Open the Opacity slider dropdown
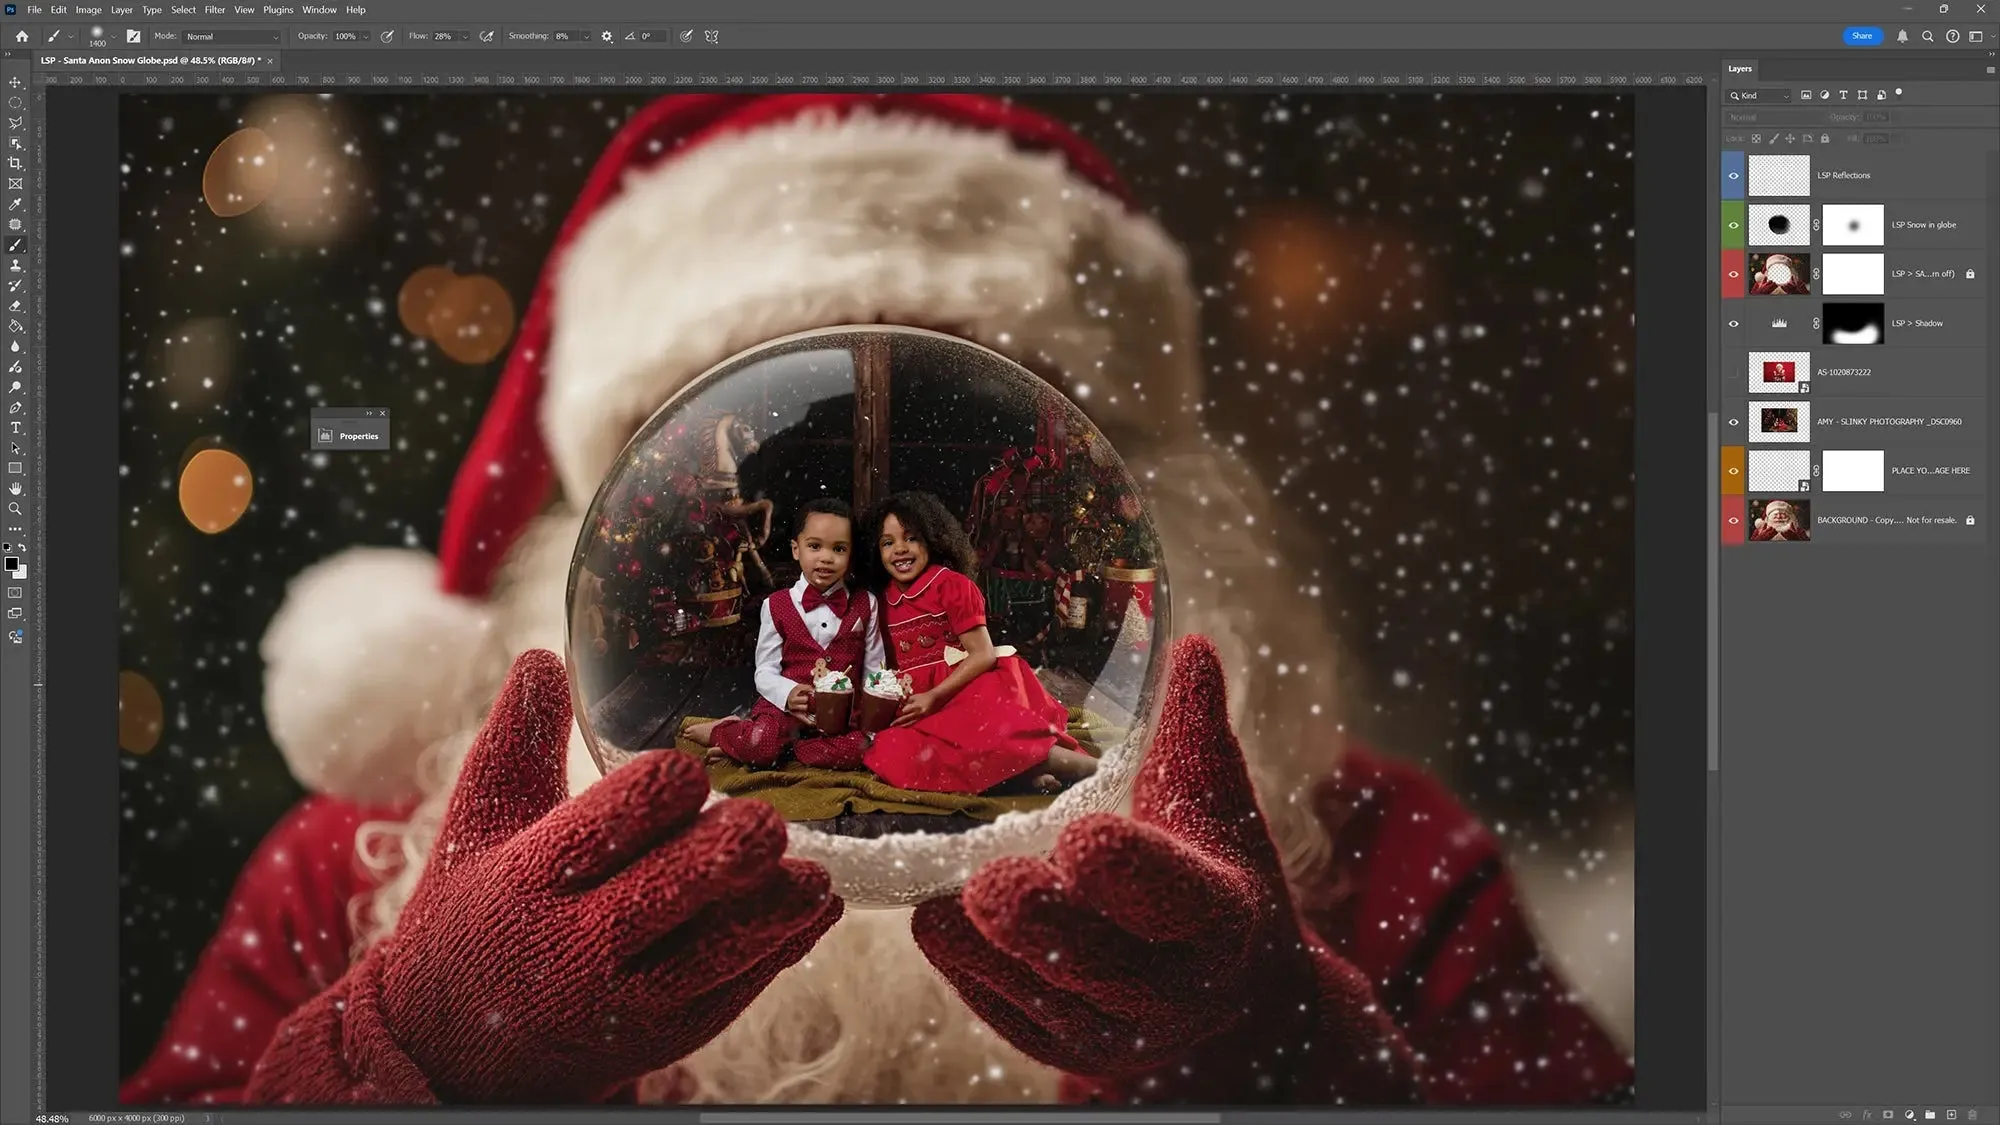This screenshot has height=1125, width=2000. 366,36
